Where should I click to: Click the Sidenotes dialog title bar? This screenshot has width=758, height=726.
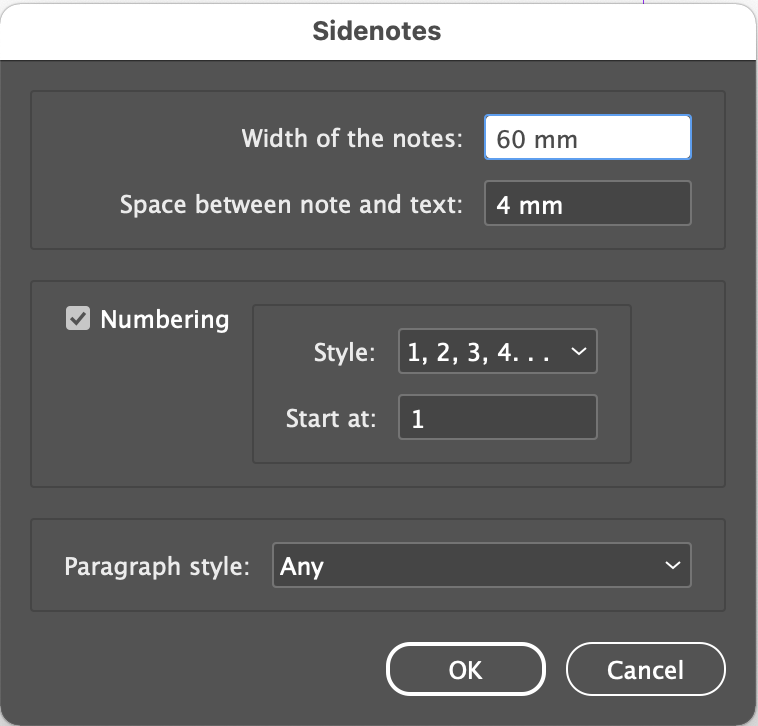tap(377, 31)
